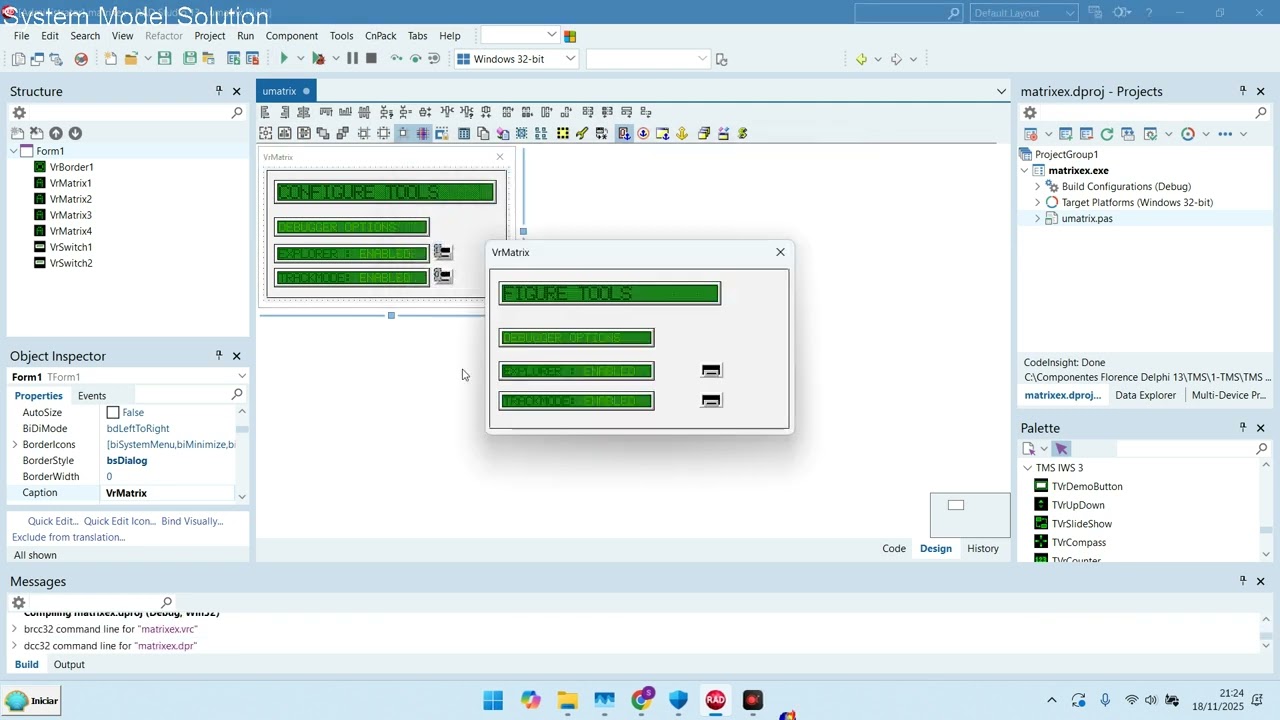Pin the Structure panel
This screenshot has width=1280, height=720.
218,91
